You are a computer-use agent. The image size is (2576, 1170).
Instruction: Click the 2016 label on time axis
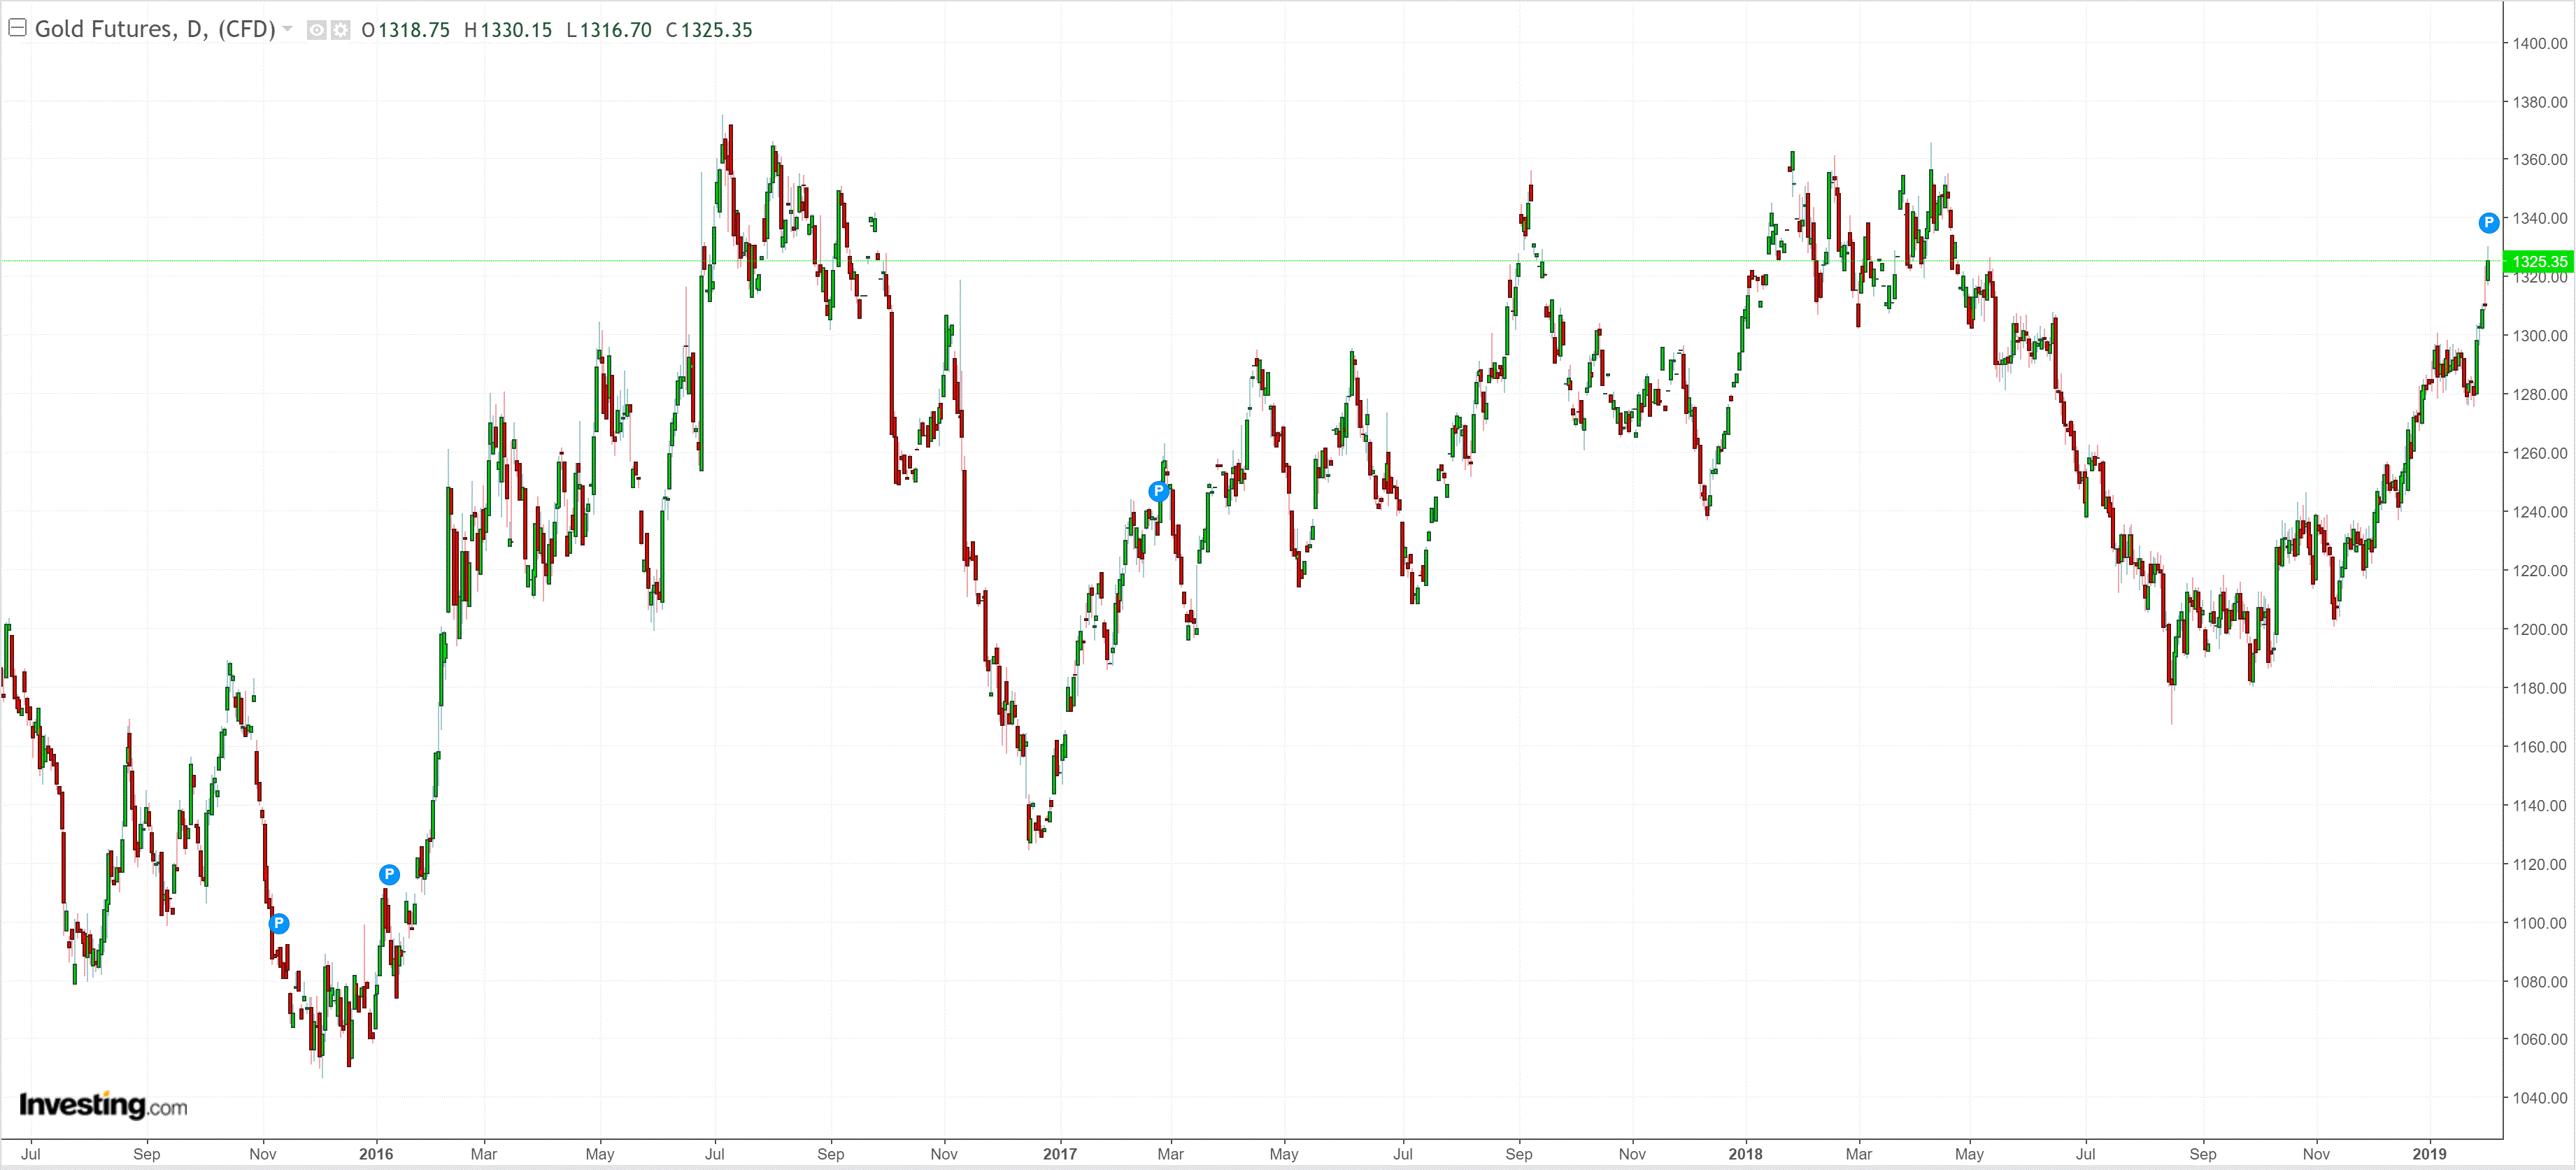tap(376, 1154)
